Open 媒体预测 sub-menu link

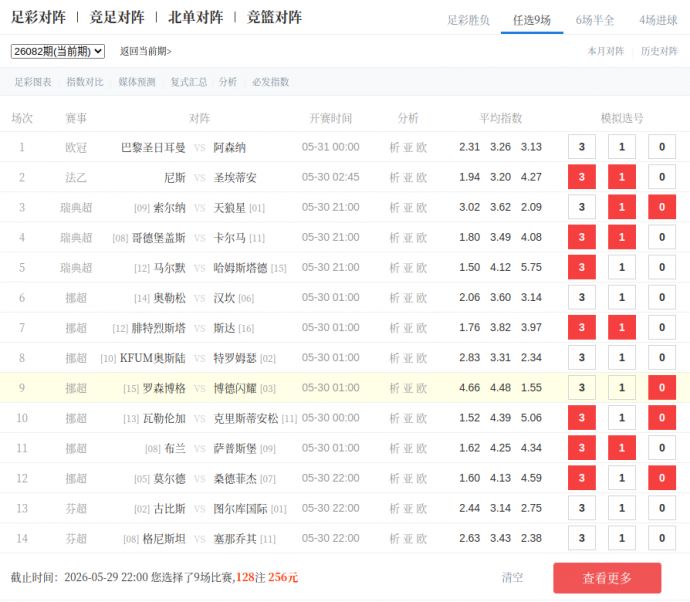tap(137, 82)
